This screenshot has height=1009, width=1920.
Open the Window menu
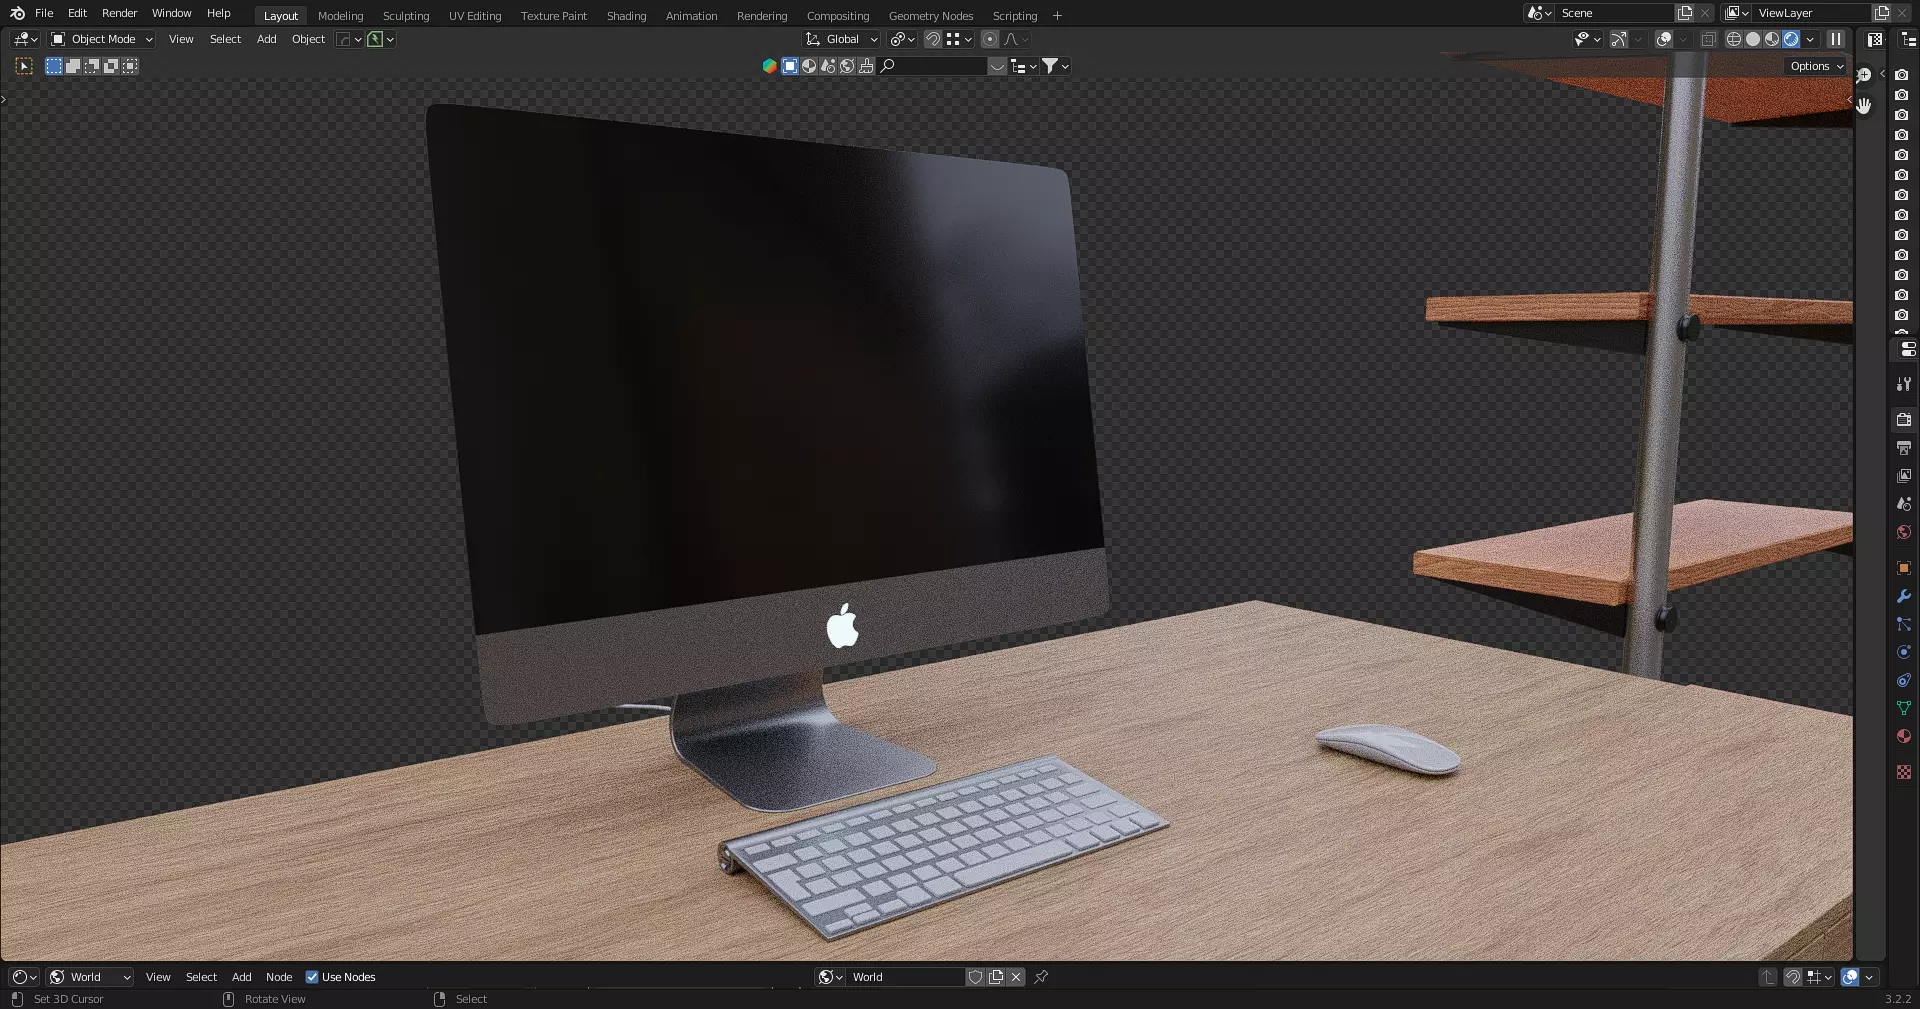coord(171,13)
